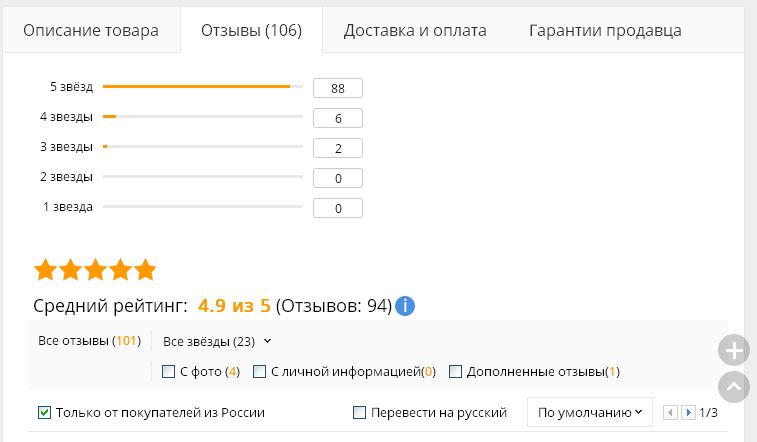Click the 5 звёзд rating bar
This screenshot has width=757, height=442.
click(203, 87)
